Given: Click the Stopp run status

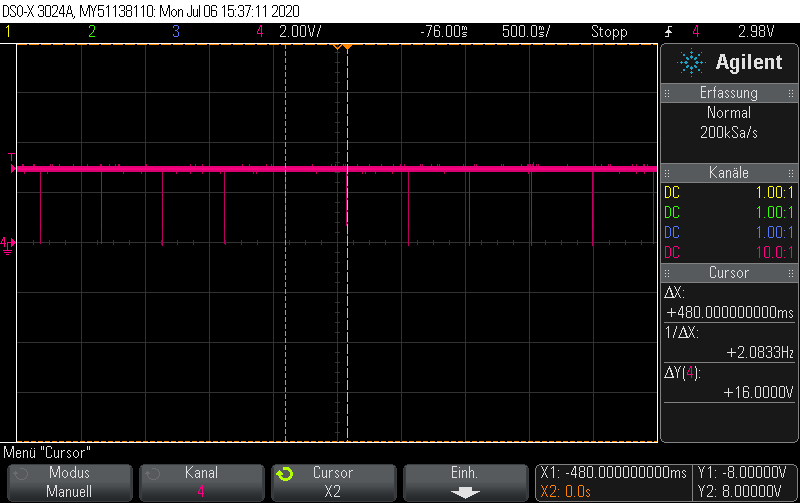Looking at the screenshot, I should pos(609,32).
